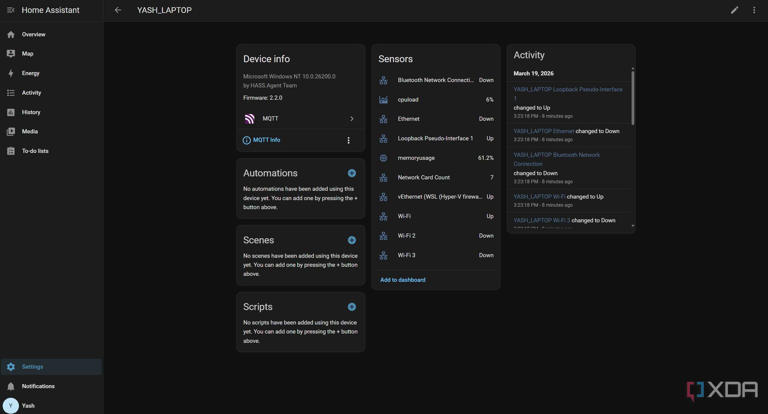Click the March 19, 2026 date header

[x=533, y=73]
